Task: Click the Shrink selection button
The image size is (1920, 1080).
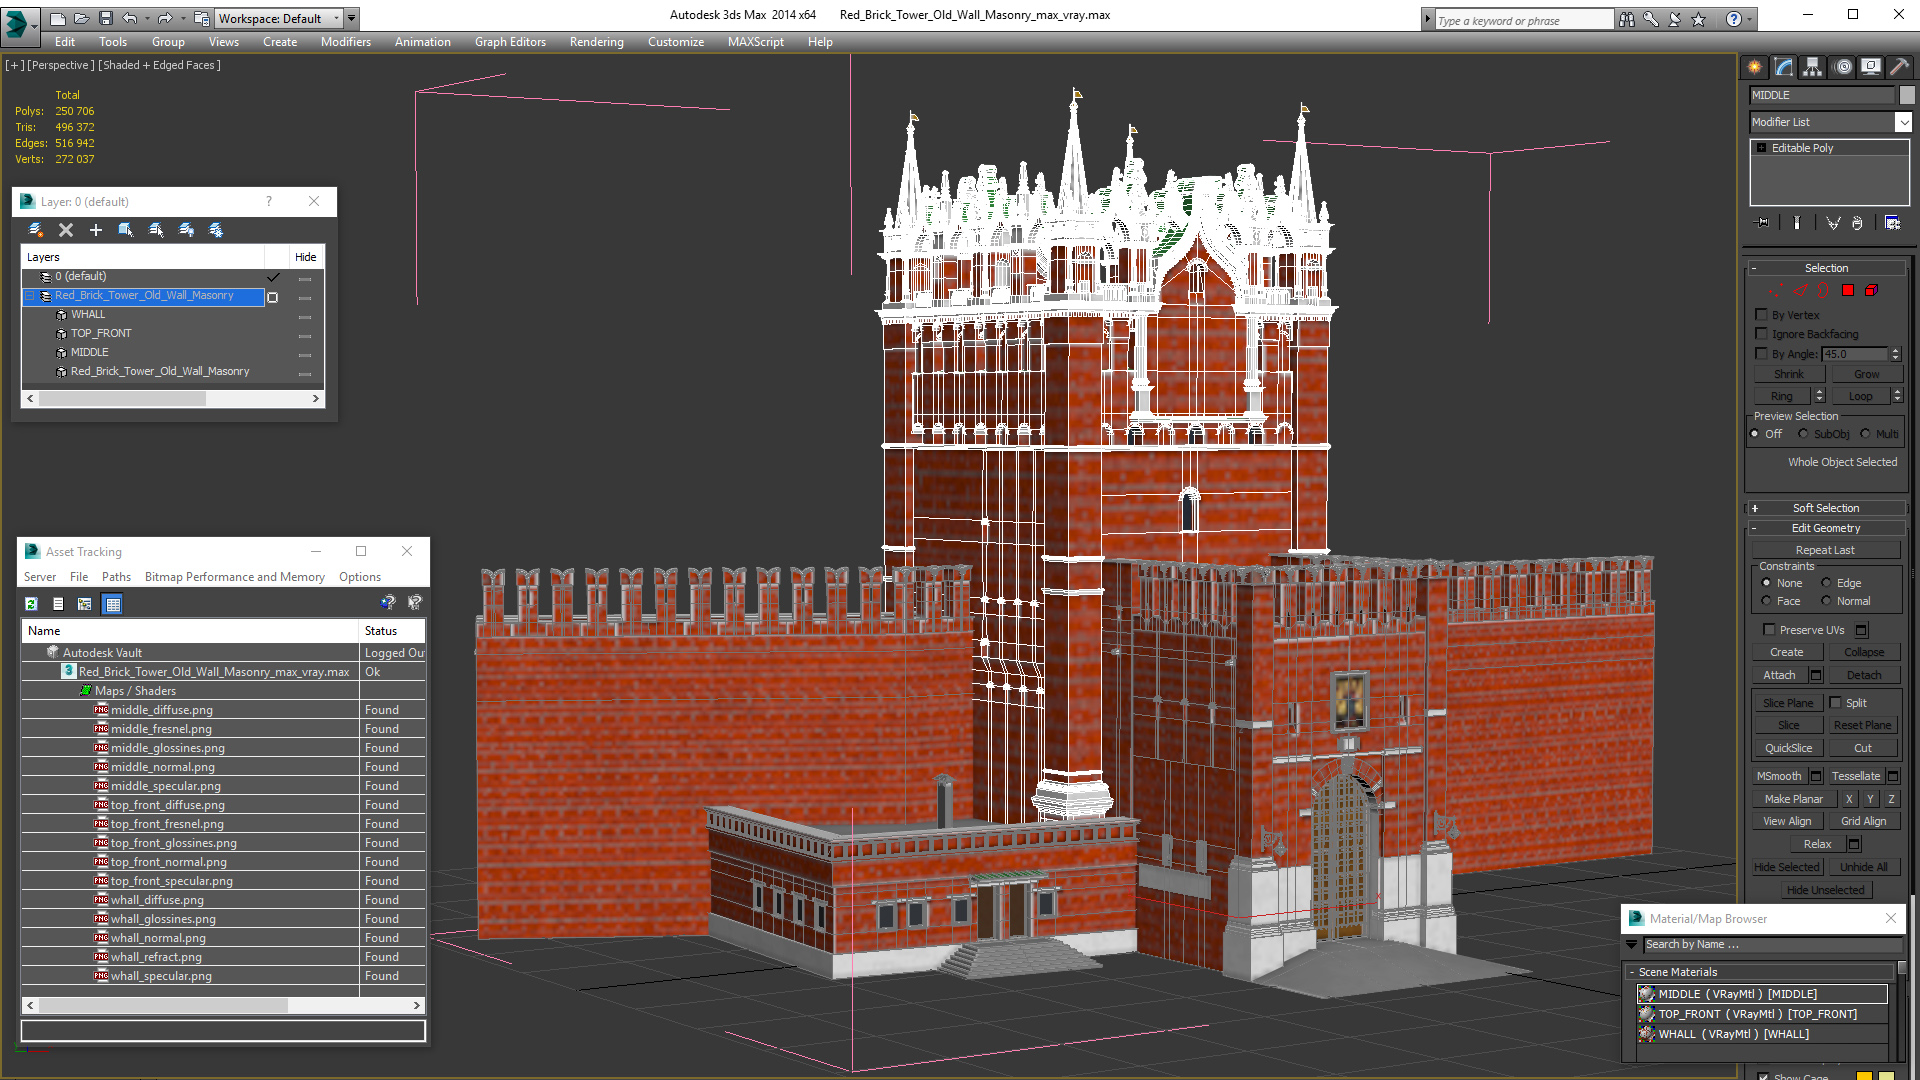Action: click(1789, 374)
